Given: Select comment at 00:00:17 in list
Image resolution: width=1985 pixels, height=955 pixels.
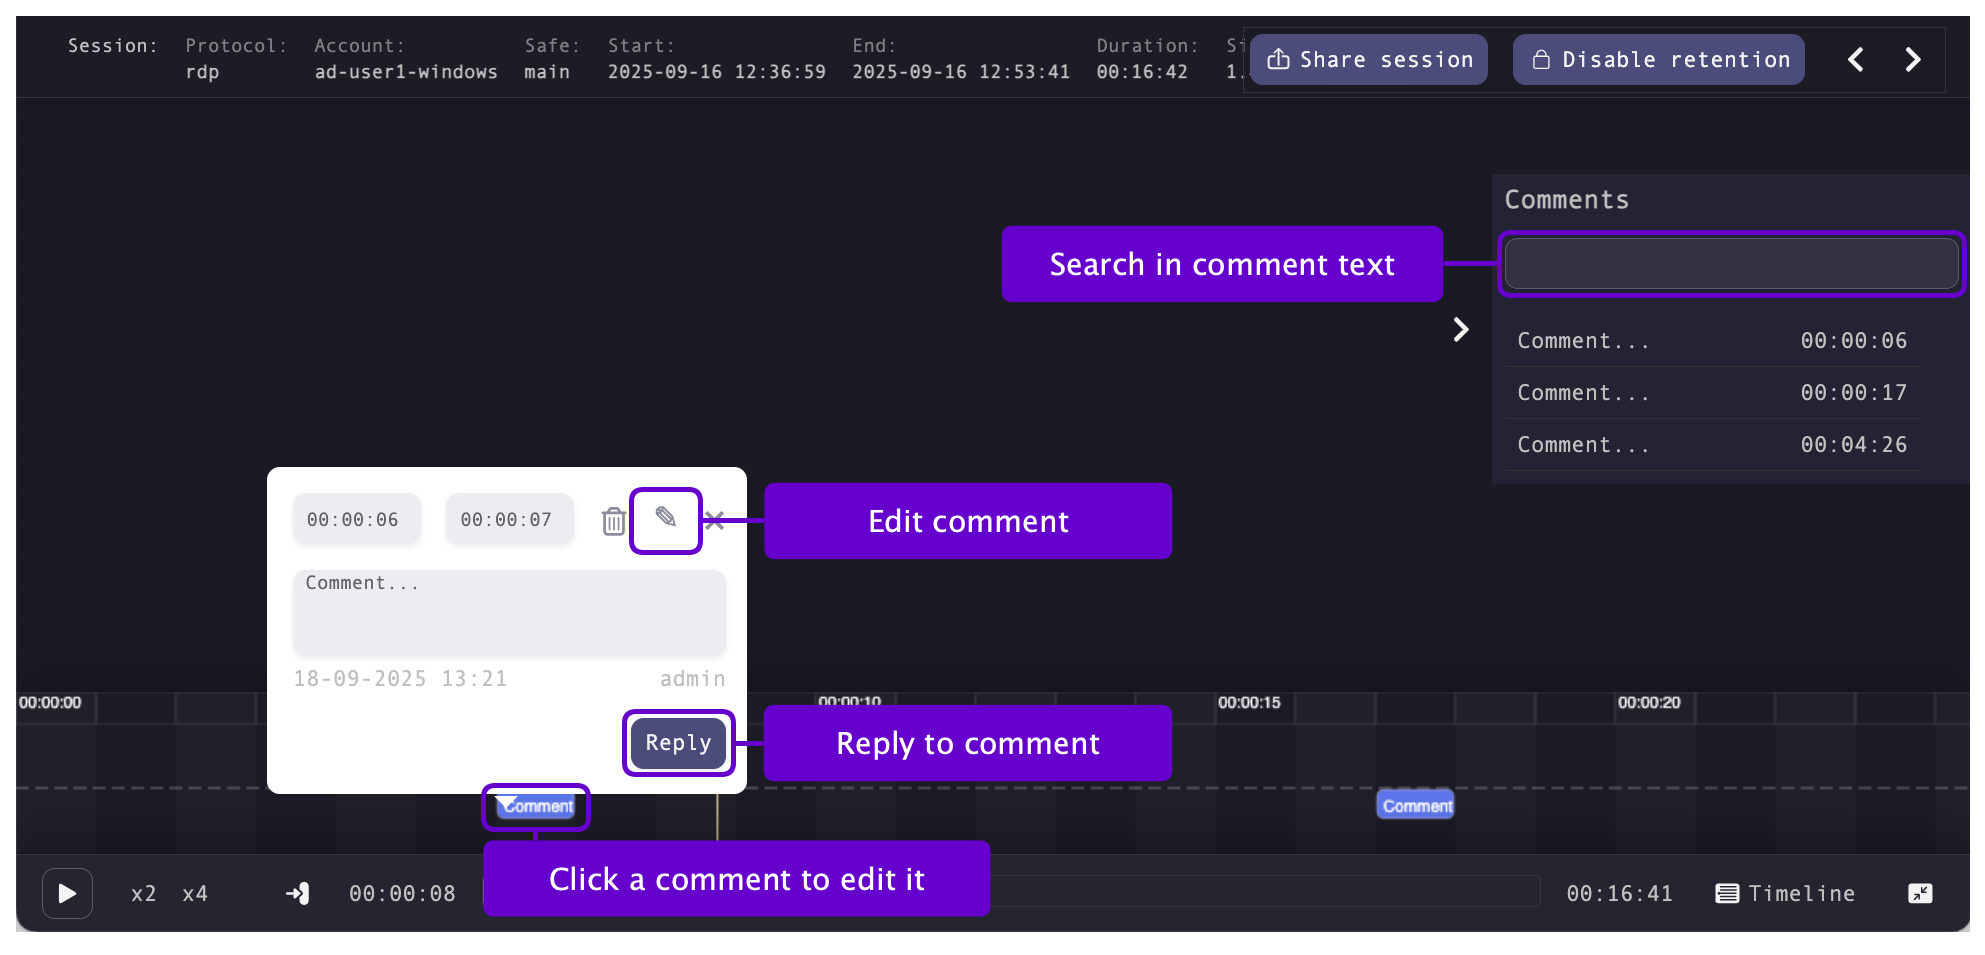Looking at the screenshot, I should click(1711, 393).
